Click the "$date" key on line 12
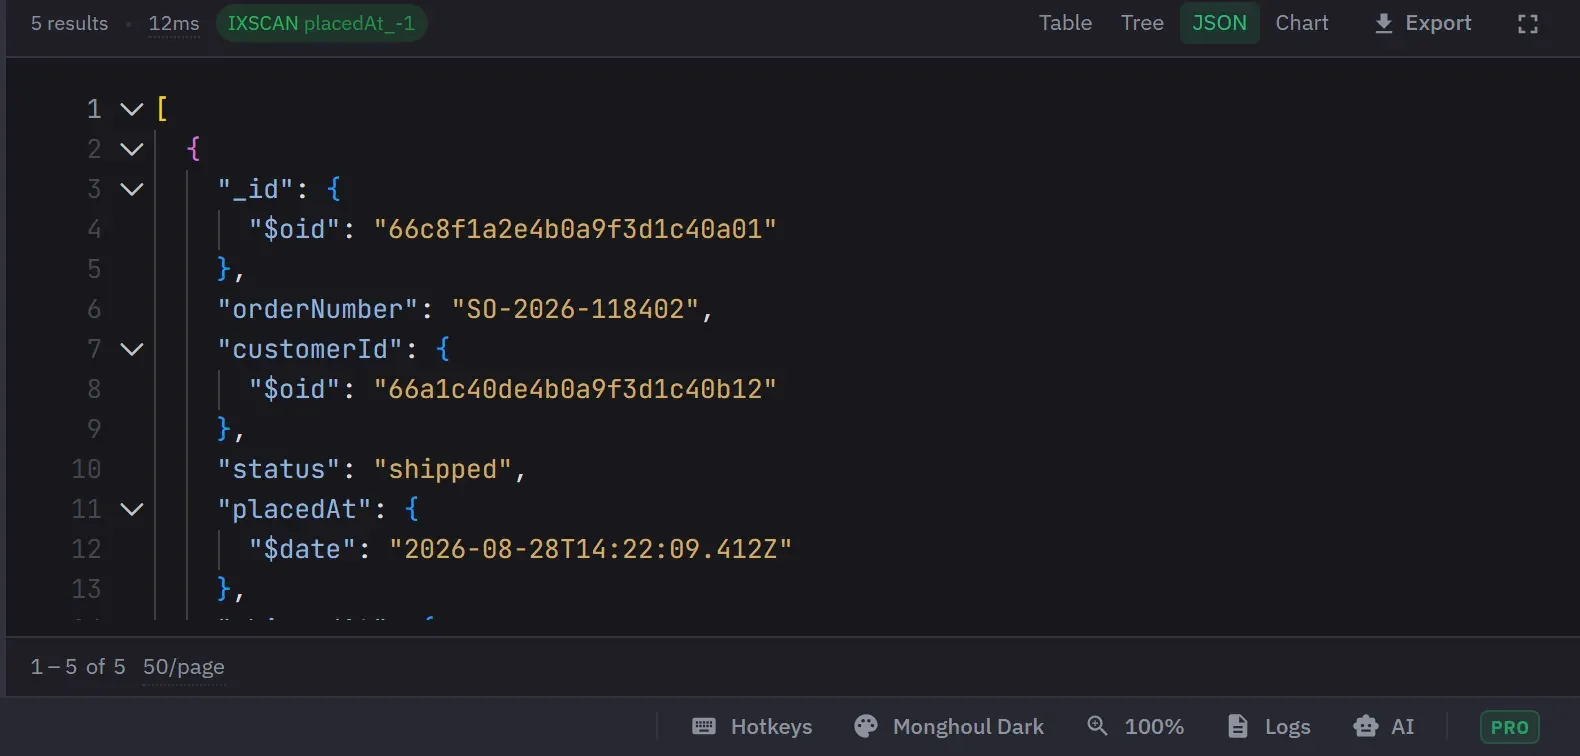The height and width of the screenshot is (756, 1580). pos(302,549)
